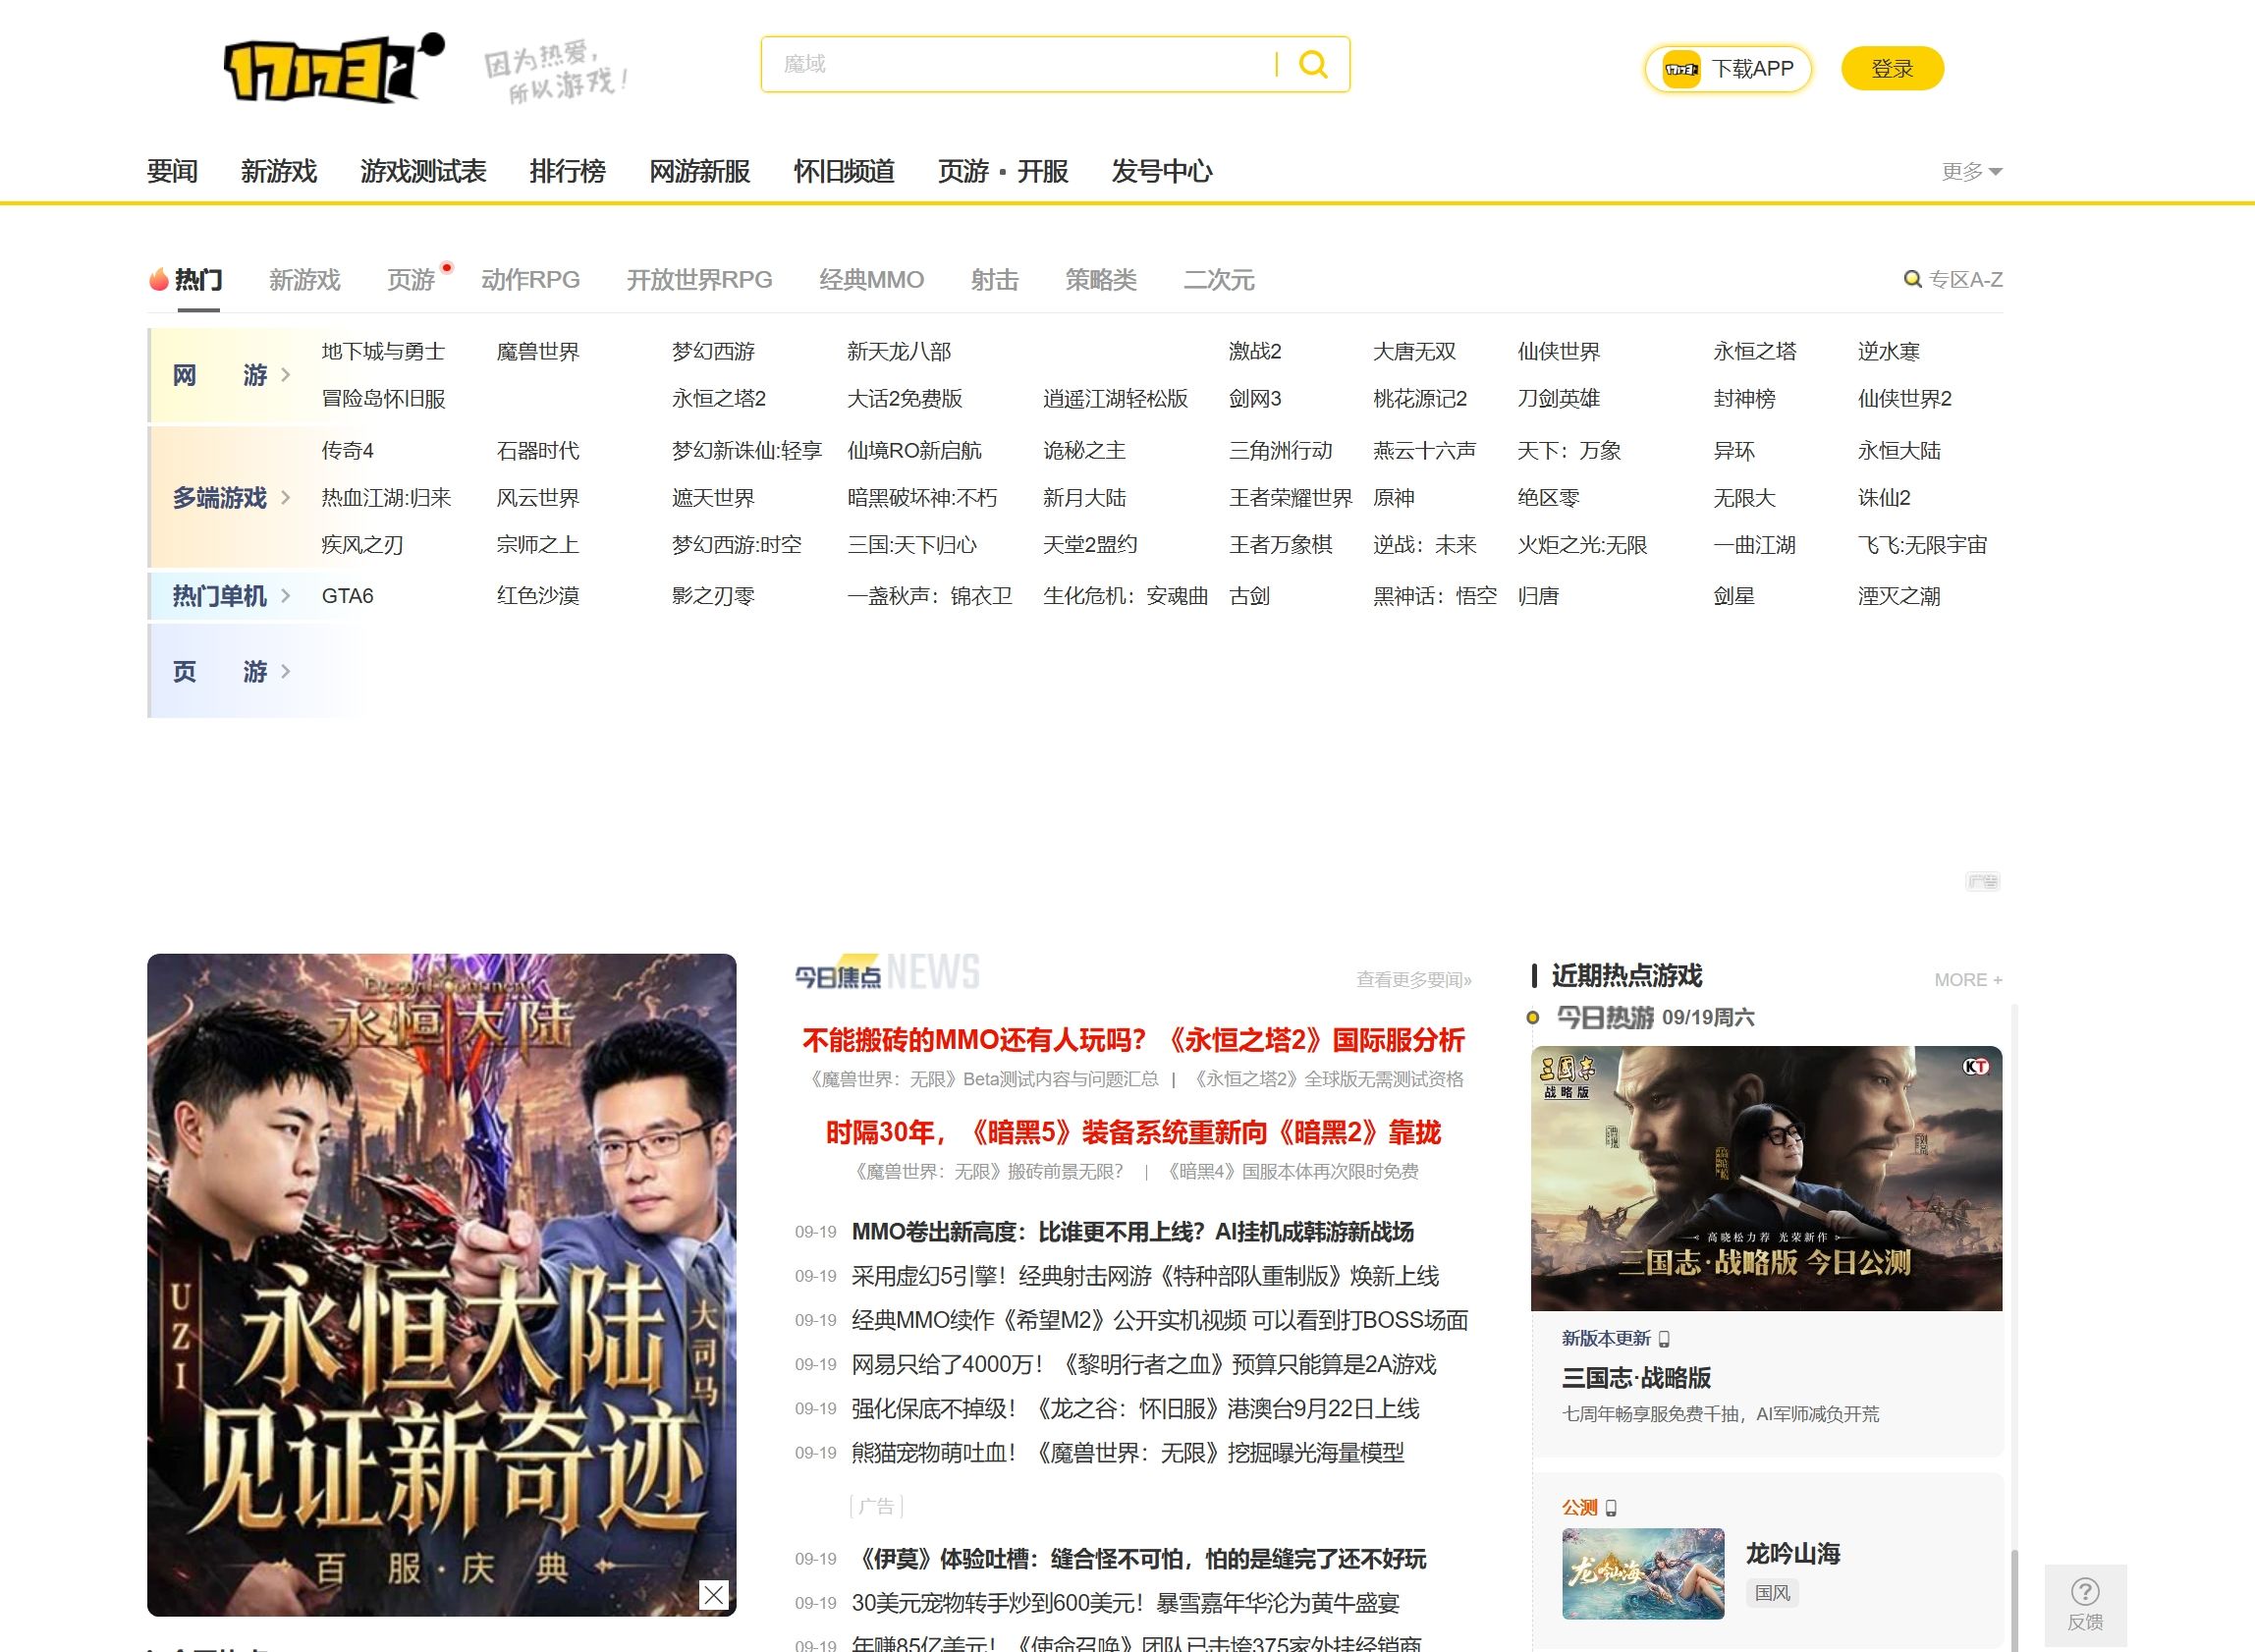This screenshot has width=2255, height=1652.
Task: Open news about 黎明行者之血 budget
Action: point(1143,1365)
